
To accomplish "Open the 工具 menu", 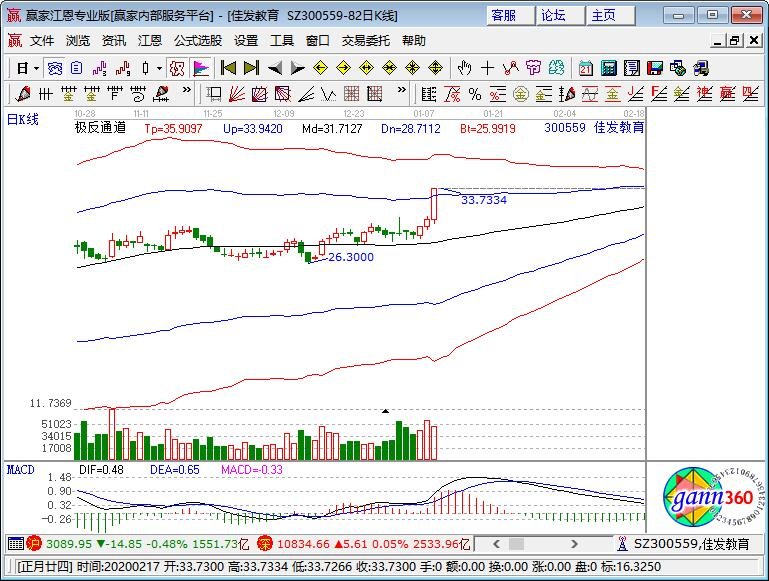I will [x=282, y=41].
